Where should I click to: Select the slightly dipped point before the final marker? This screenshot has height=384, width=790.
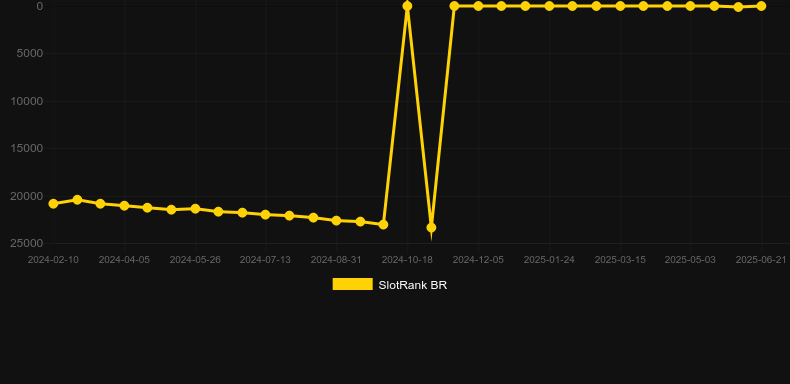[x=738, y=7]
